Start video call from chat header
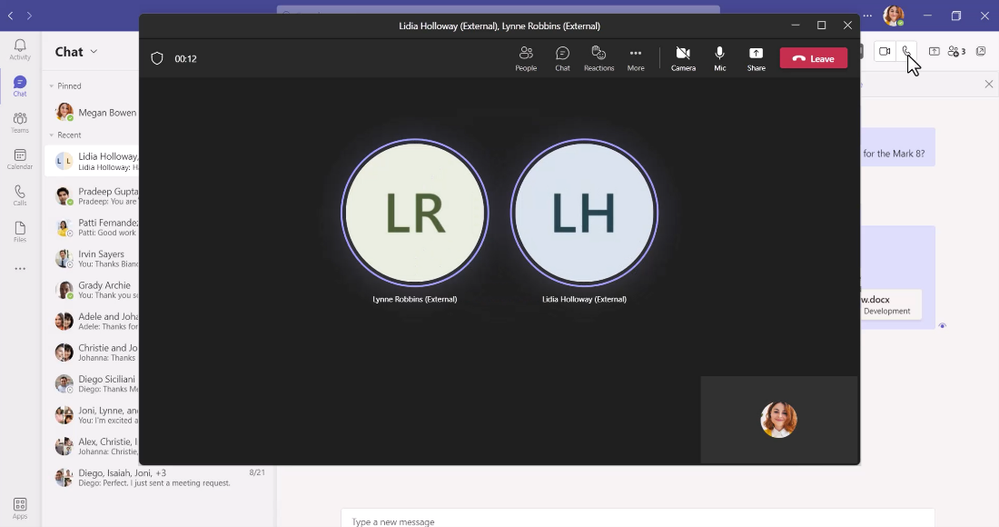The width and height of the screenshot is (999, 527). [884, 51]
